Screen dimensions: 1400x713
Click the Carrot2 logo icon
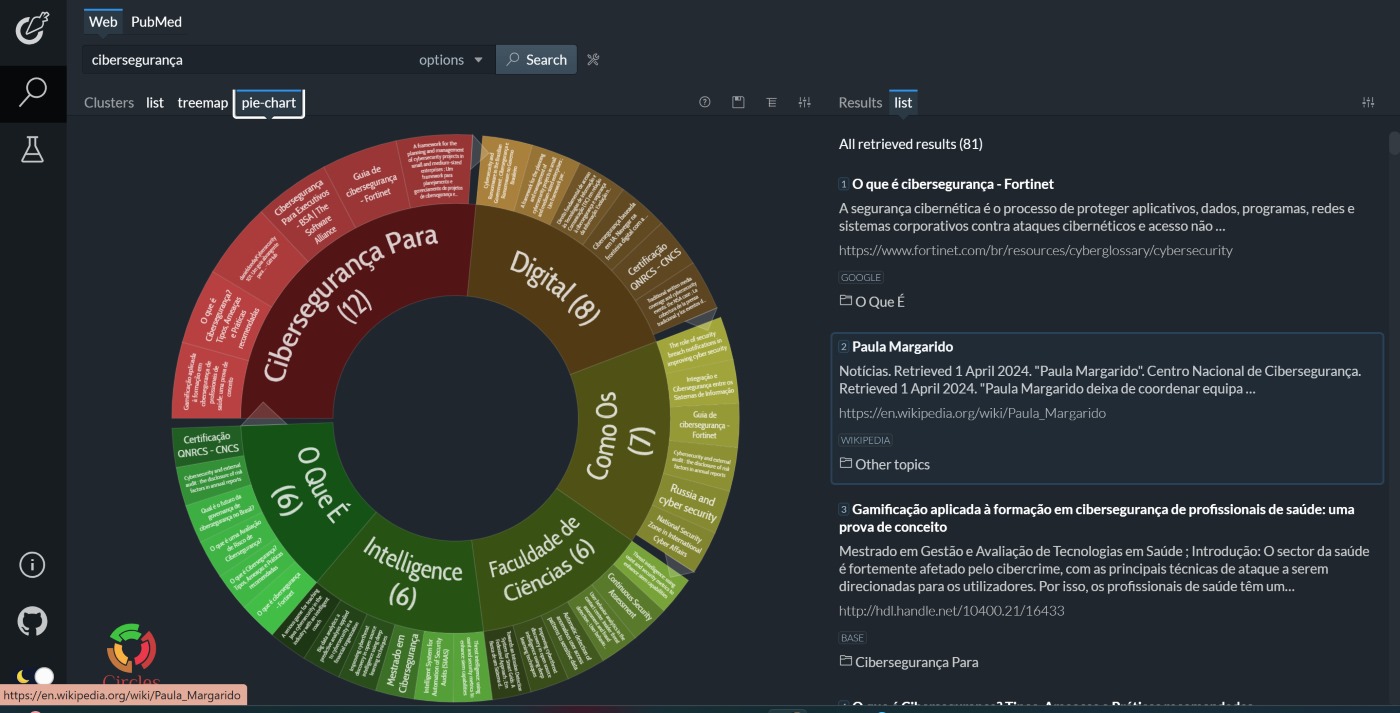[x=32, y=27]
